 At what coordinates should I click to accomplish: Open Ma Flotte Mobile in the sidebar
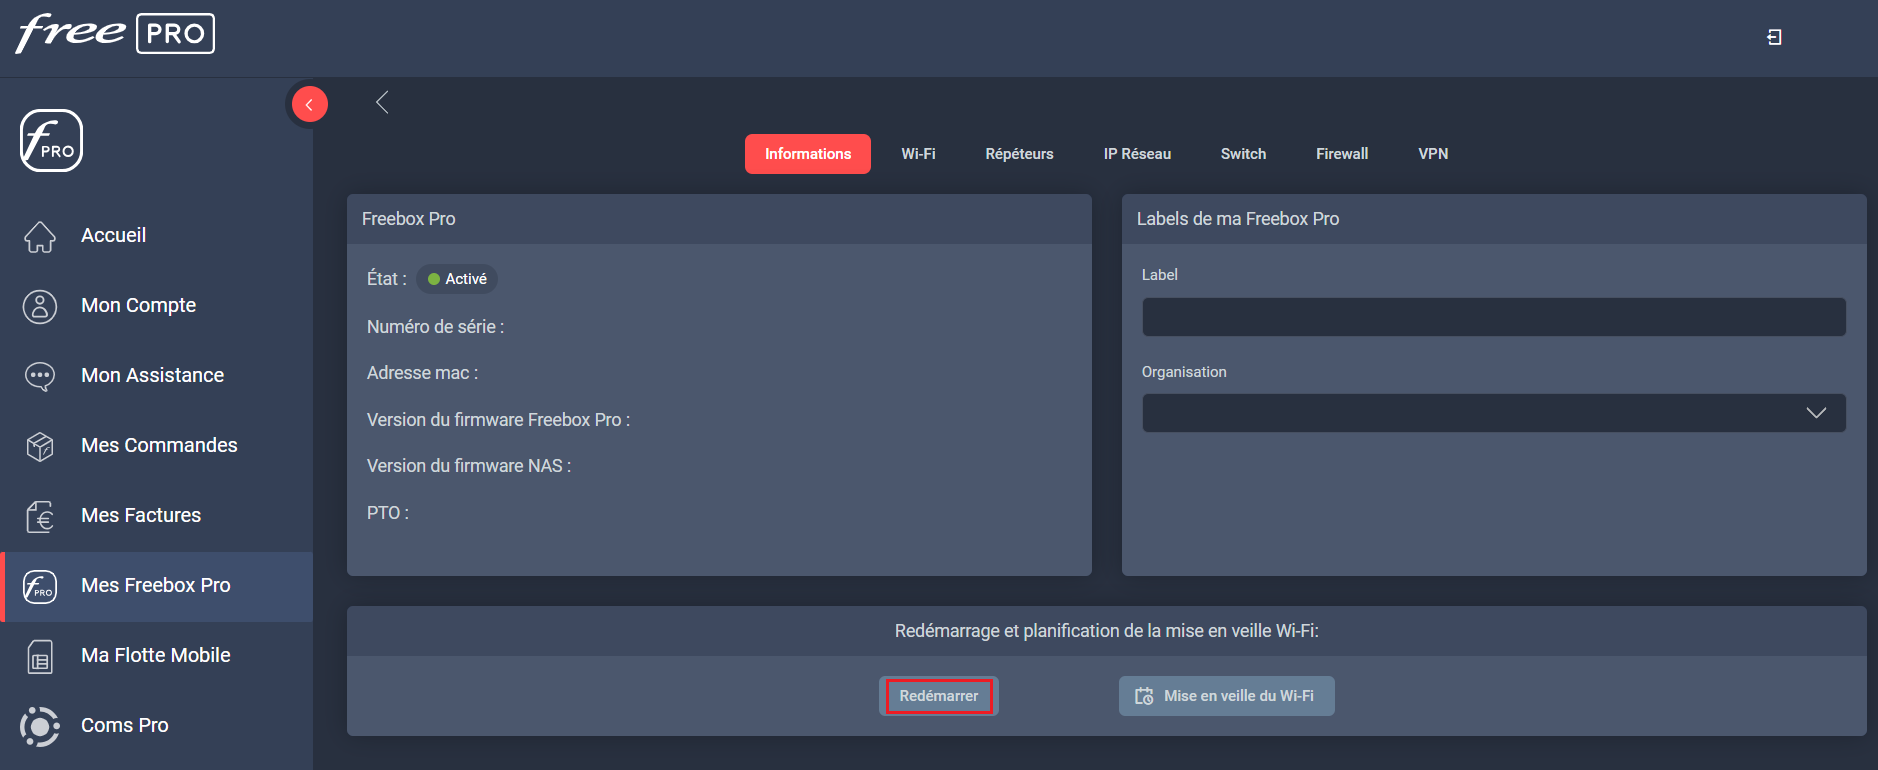click(x=158, y=656)
